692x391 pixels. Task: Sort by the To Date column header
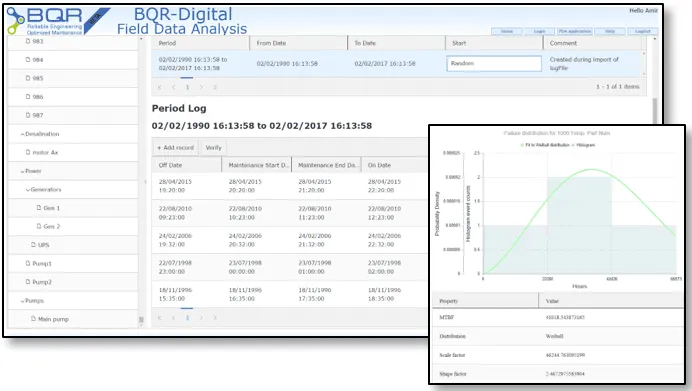click(396, 43)
